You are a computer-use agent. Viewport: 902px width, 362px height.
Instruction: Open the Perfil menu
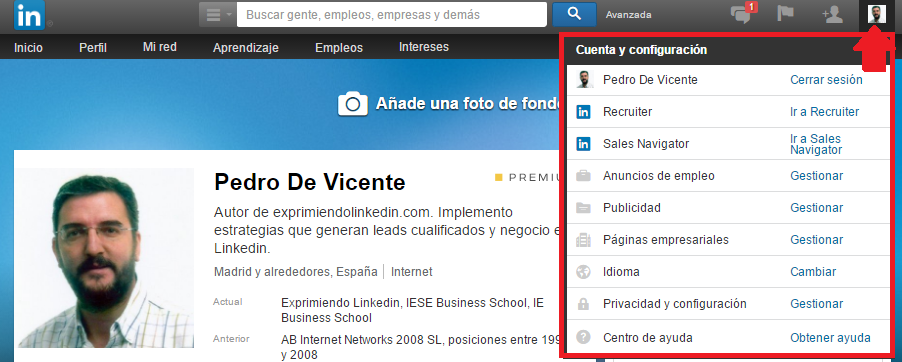[93, 48]
